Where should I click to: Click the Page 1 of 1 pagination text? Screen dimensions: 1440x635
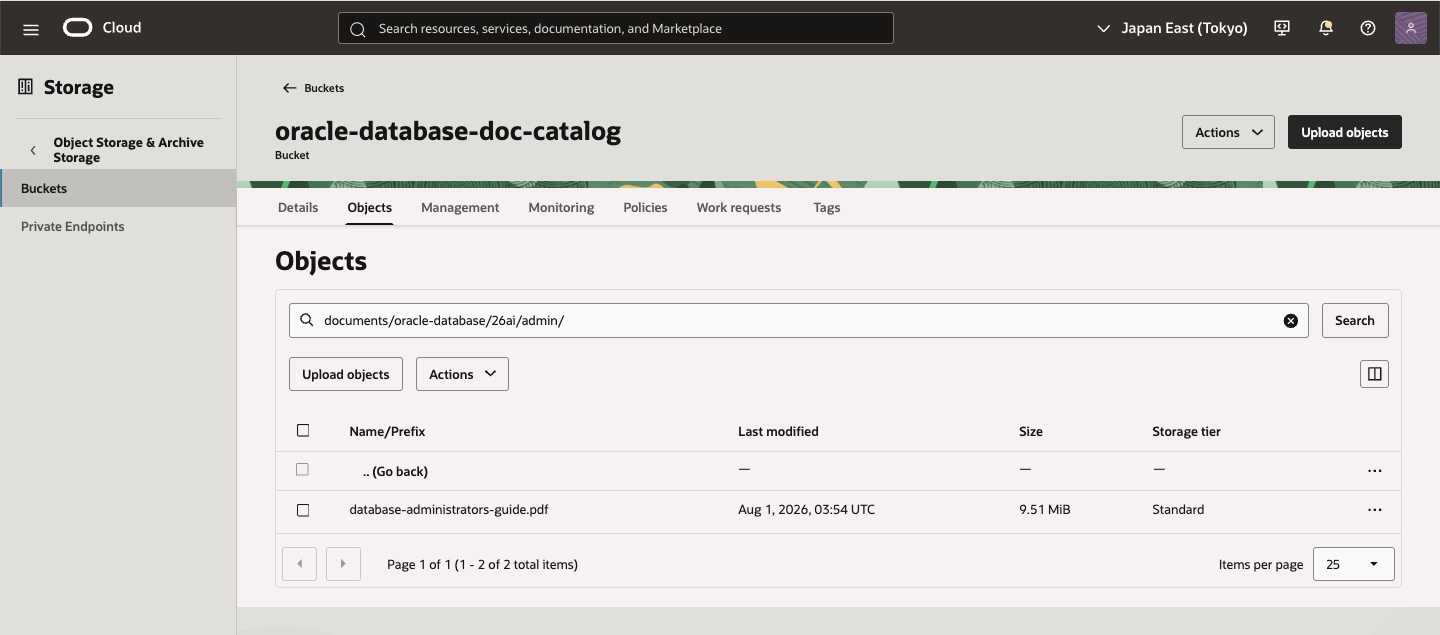click(482, 564)
